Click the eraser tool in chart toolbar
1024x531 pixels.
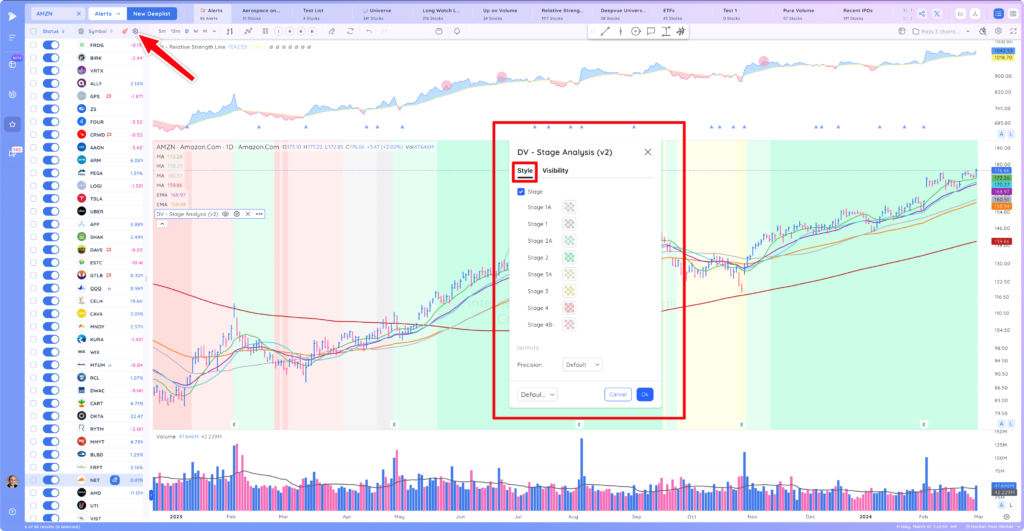click(x=332, y=31)
